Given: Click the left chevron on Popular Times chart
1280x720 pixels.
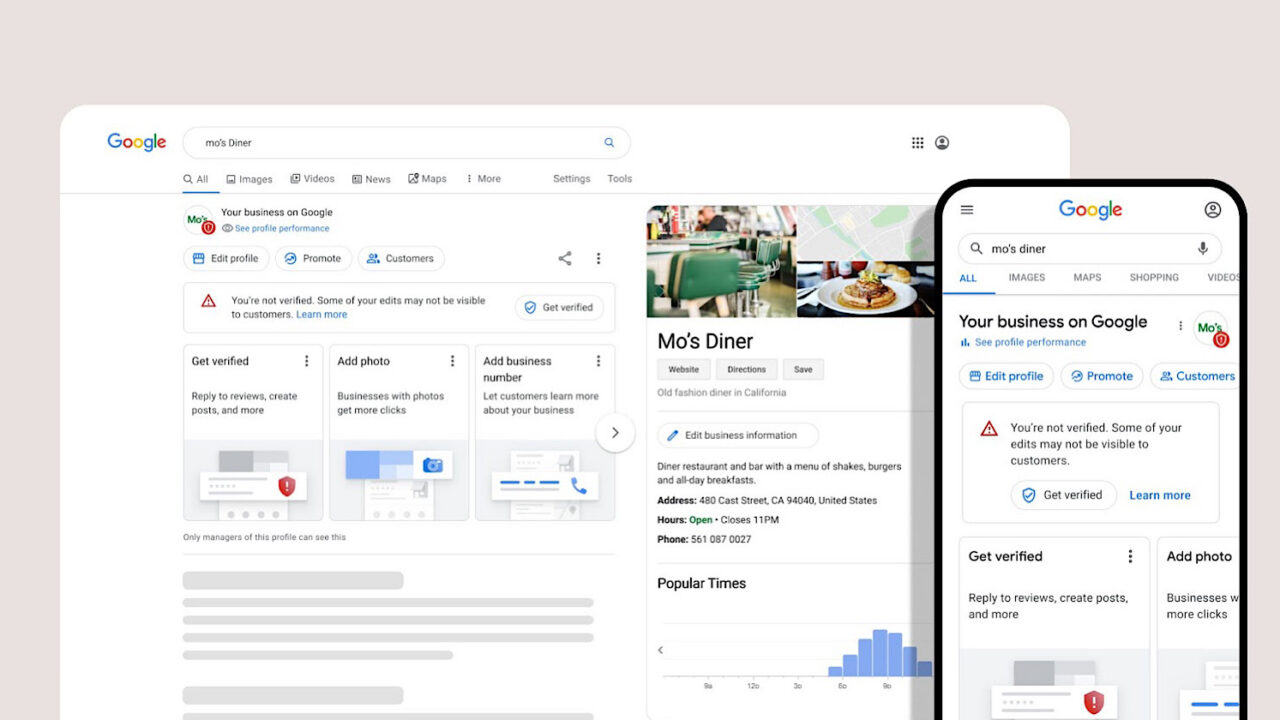Looking at the screenshot, I should [x=660, y=648].
